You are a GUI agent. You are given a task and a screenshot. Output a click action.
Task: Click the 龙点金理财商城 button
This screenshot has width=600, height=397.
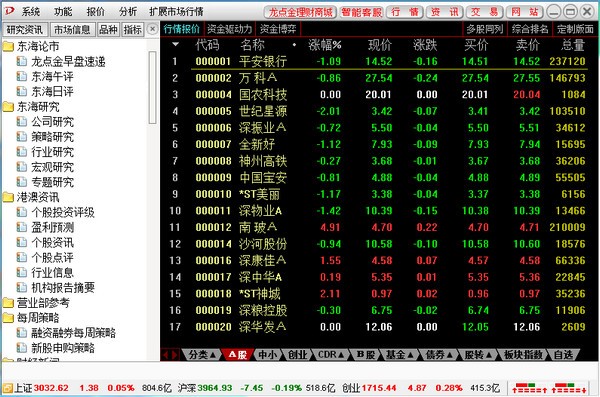click(300, 12)
